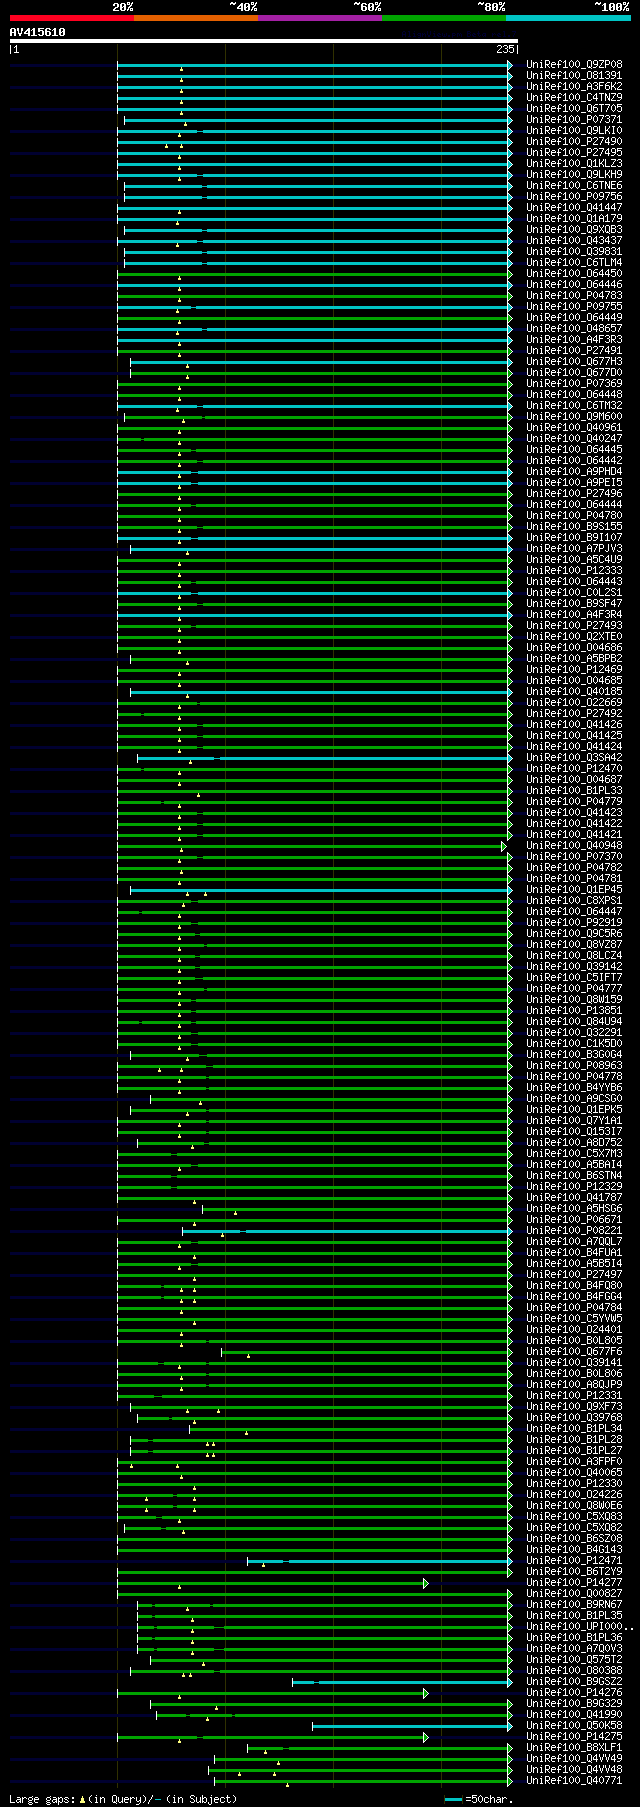Select the UniRef100_C8XPS1 label
The width and height of the screenshot is (640, 1807).
[574, 900]
